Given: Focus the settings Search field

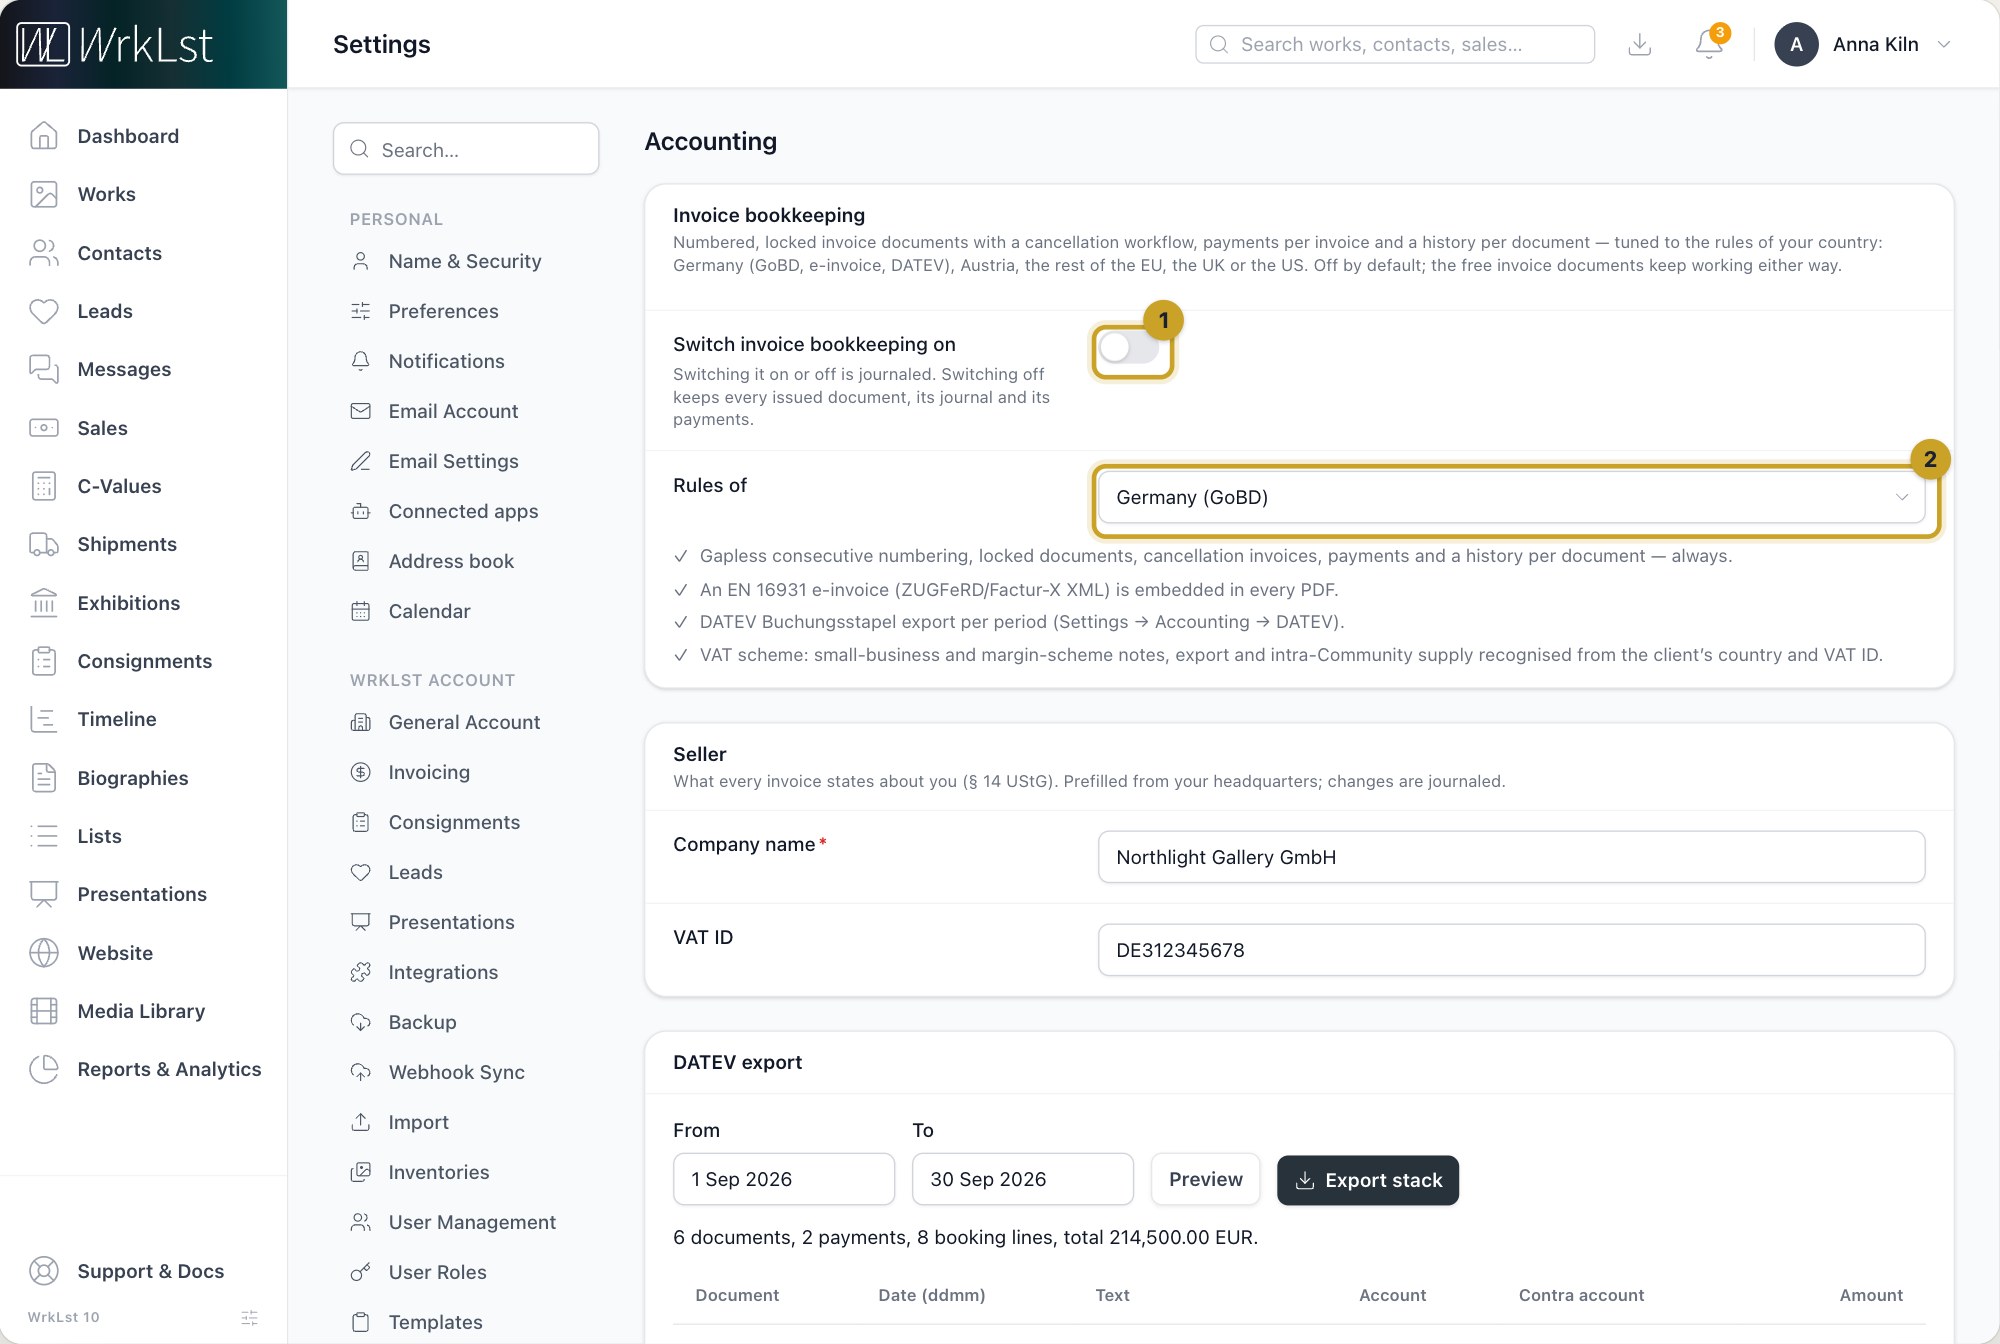Looking at the screenshot, I should (x=466, y=149).
